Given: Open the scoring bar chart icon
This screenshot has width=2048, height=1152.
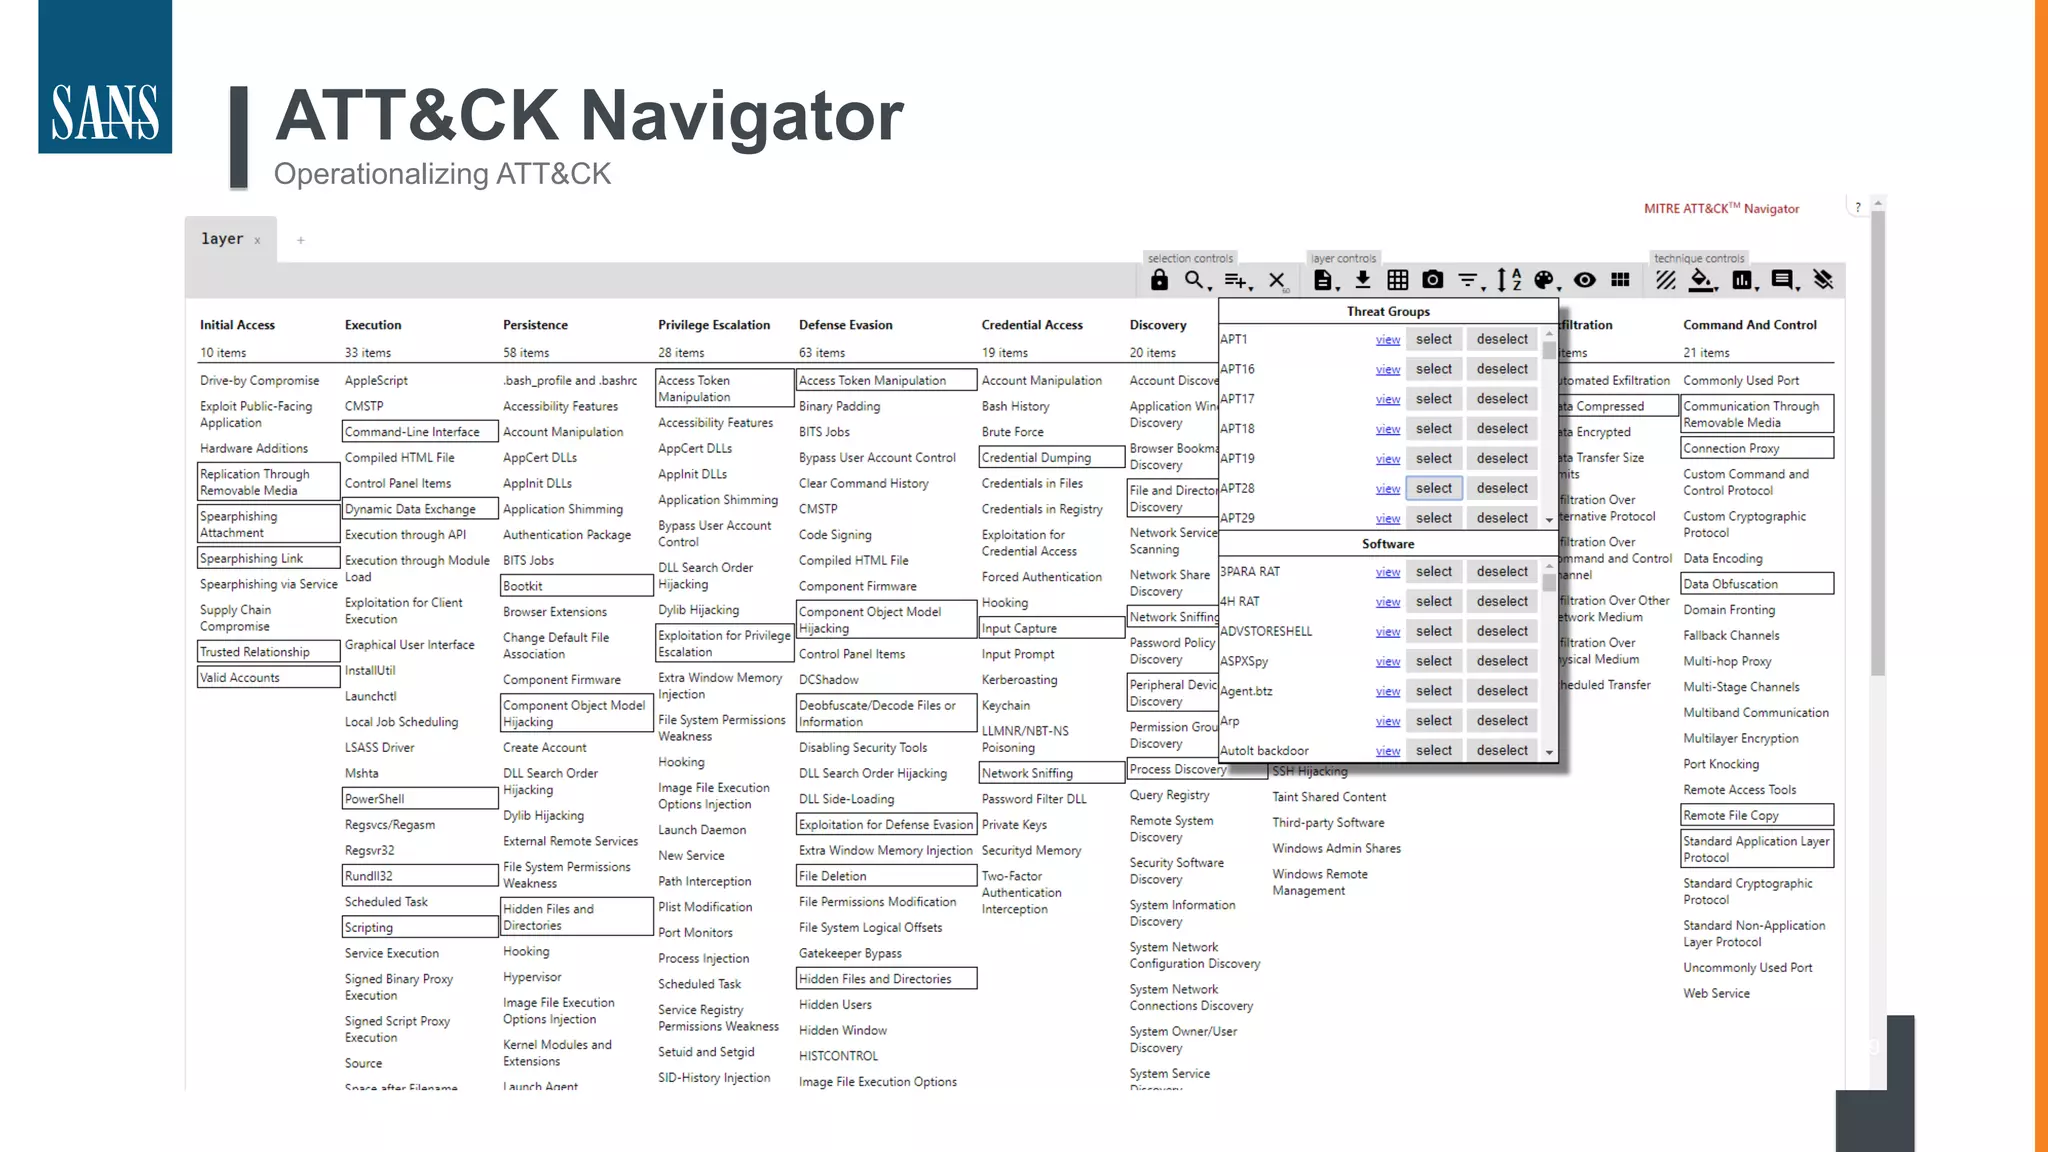Looking at the screenshot, I should 1741,281.
